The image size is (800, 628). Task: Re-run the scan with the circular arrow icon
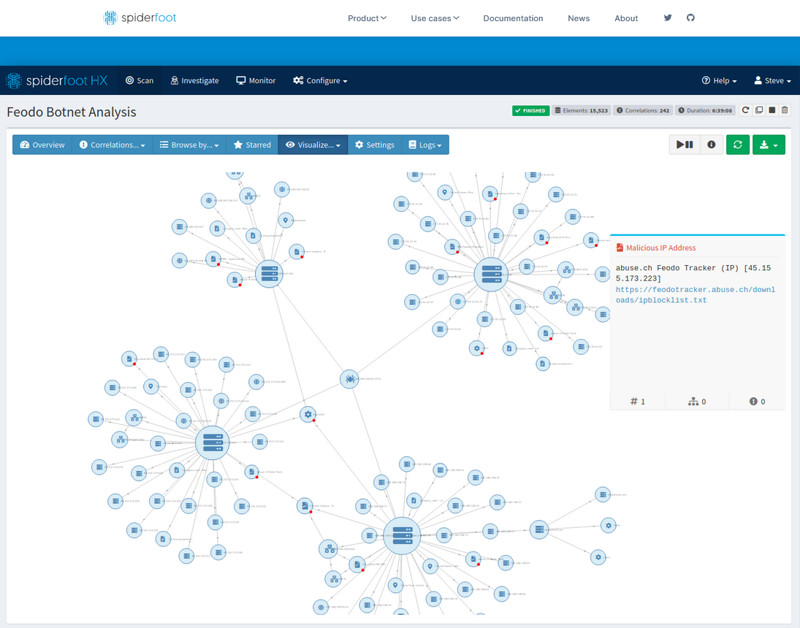[745, 110]
